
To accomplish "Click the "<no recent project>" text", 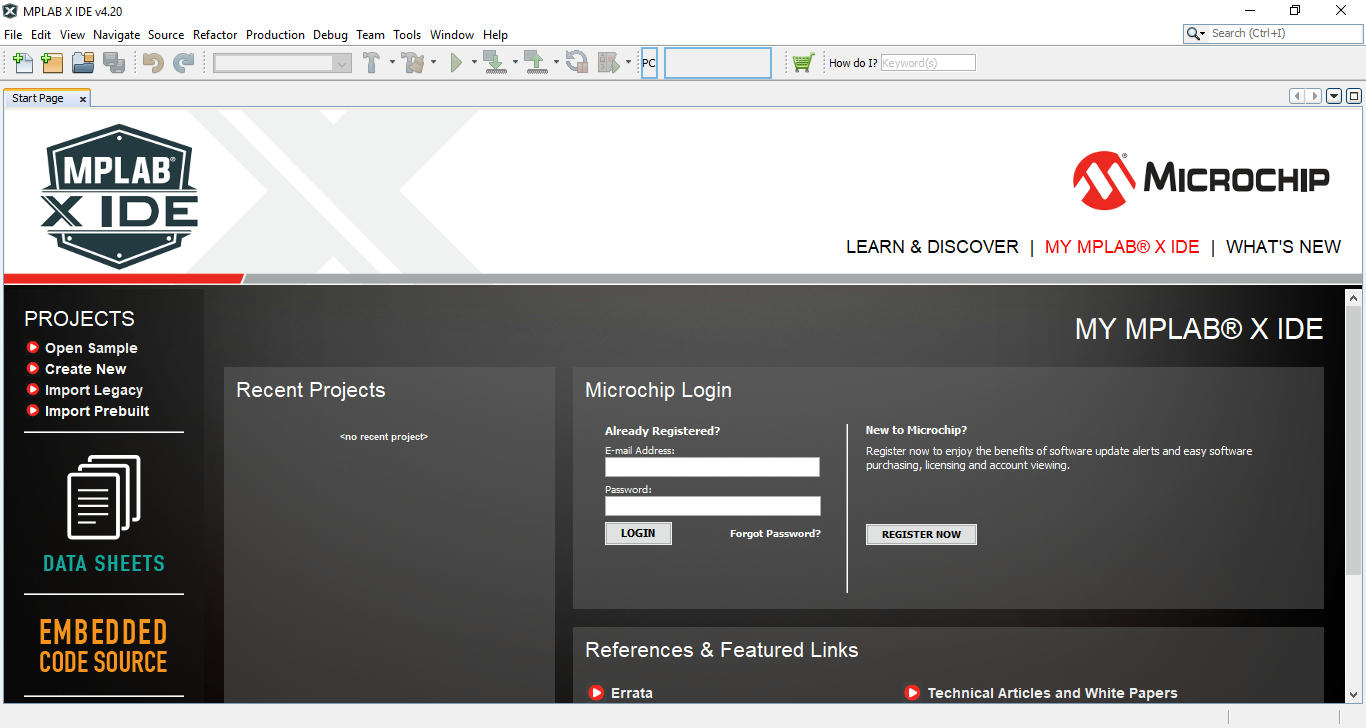I will tap(384, 437).
